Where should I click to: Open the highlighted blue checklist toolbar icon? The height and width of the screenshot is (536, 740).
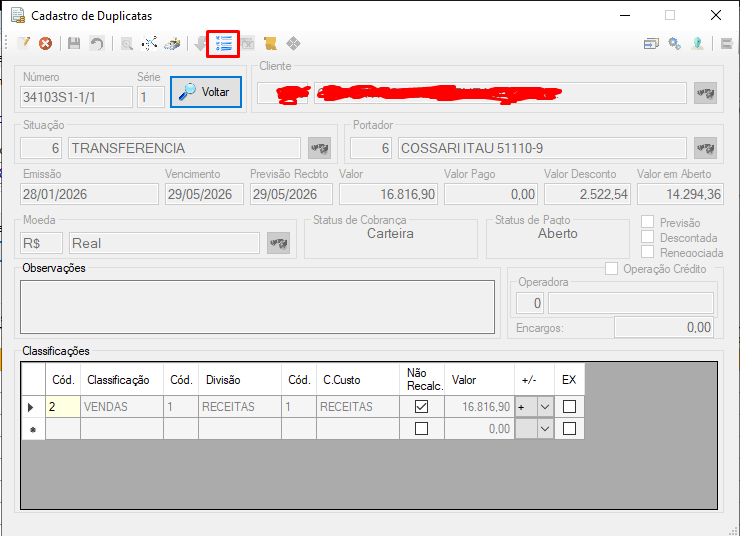pyautogui.click(x=223, y=44)
